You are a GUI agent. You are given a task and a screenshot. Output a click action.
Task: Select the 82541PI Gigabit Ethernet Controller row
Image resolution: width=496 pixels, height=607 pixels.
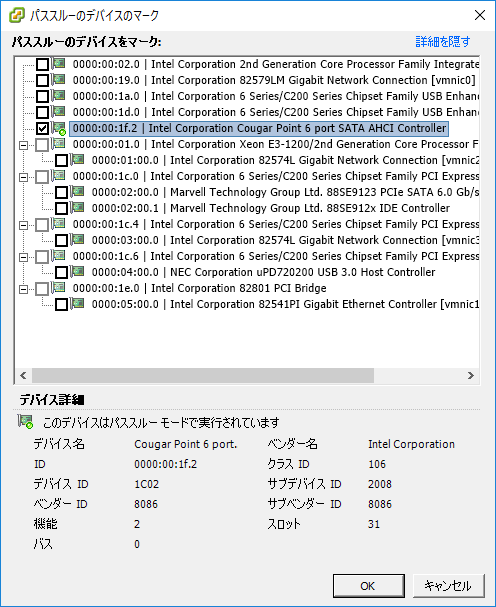[x=285, y=305]
